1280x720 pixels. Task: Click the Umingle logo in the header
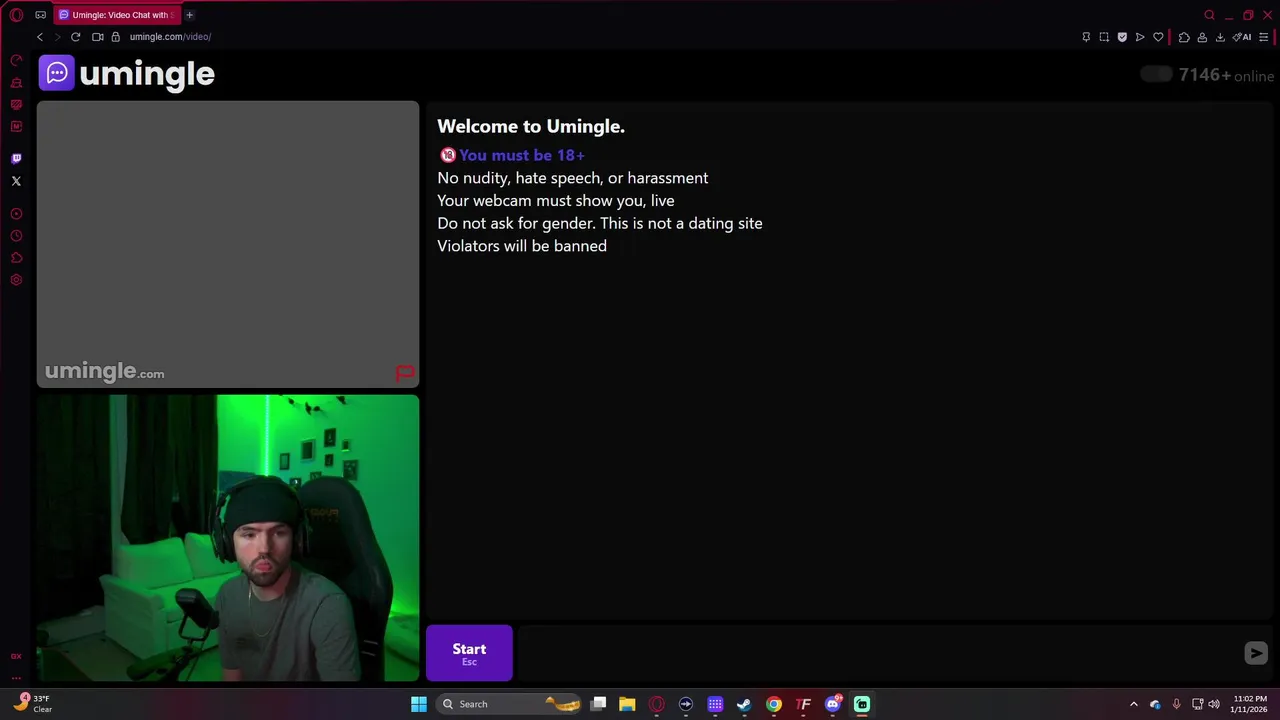(127, 73)
